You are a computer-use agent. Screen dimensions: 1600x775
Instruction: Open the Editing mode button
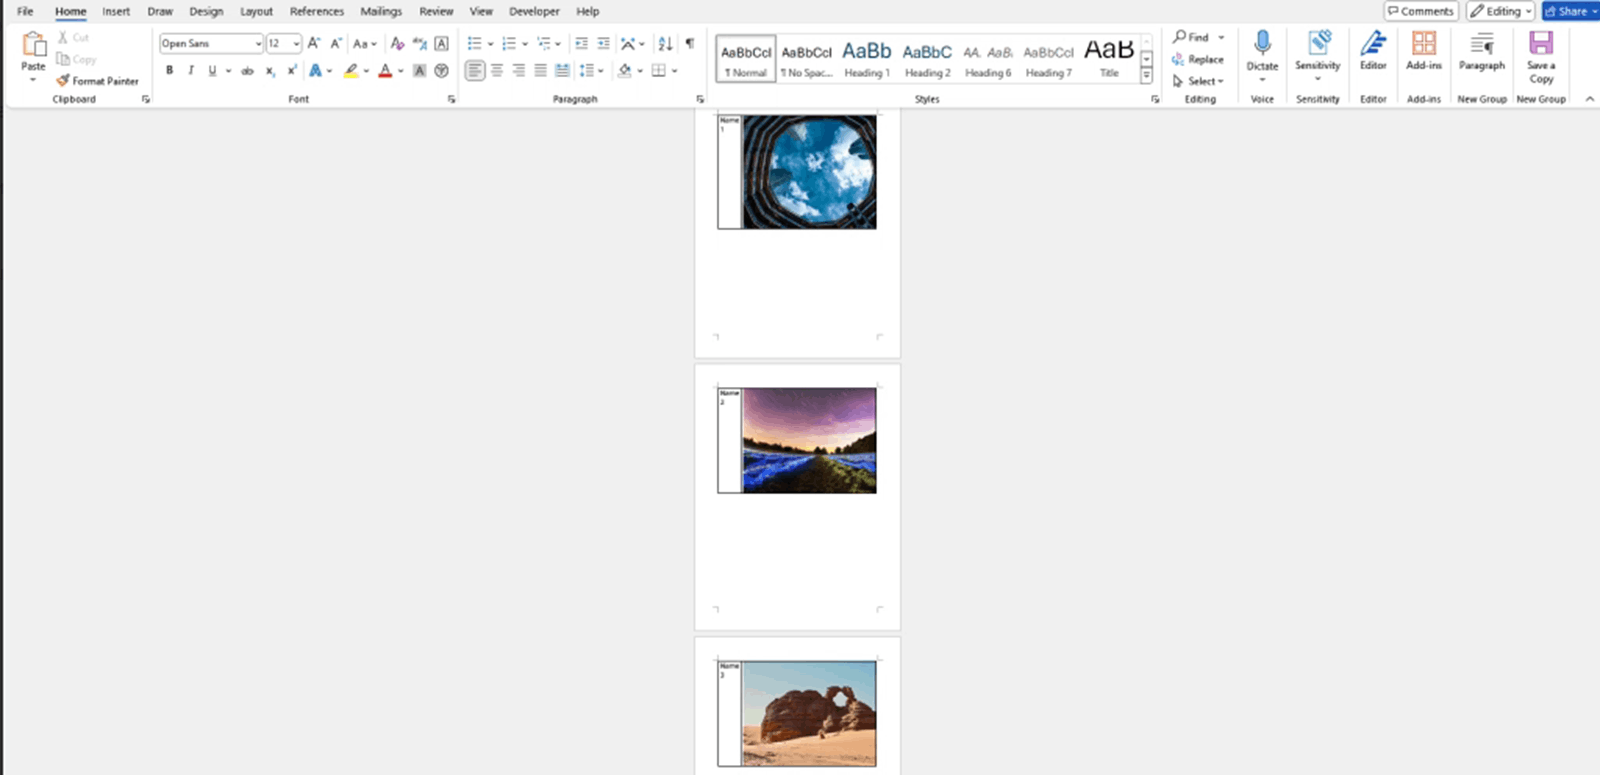(x=1500, y=11)
